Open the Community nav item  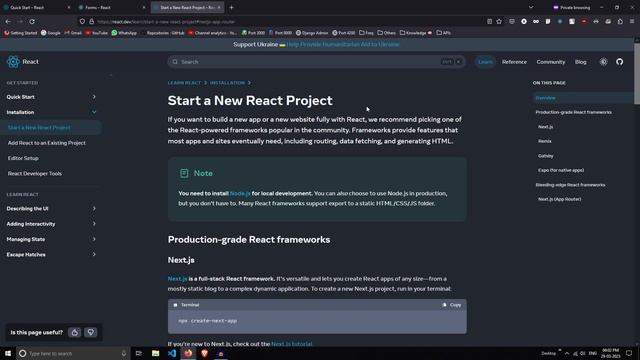[x=551, y=62]
